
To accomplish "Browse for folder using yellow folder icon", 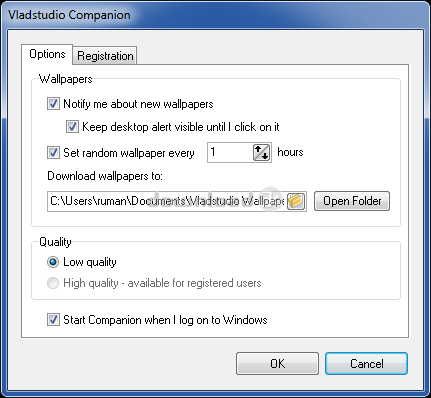I will tap(296, 201).
